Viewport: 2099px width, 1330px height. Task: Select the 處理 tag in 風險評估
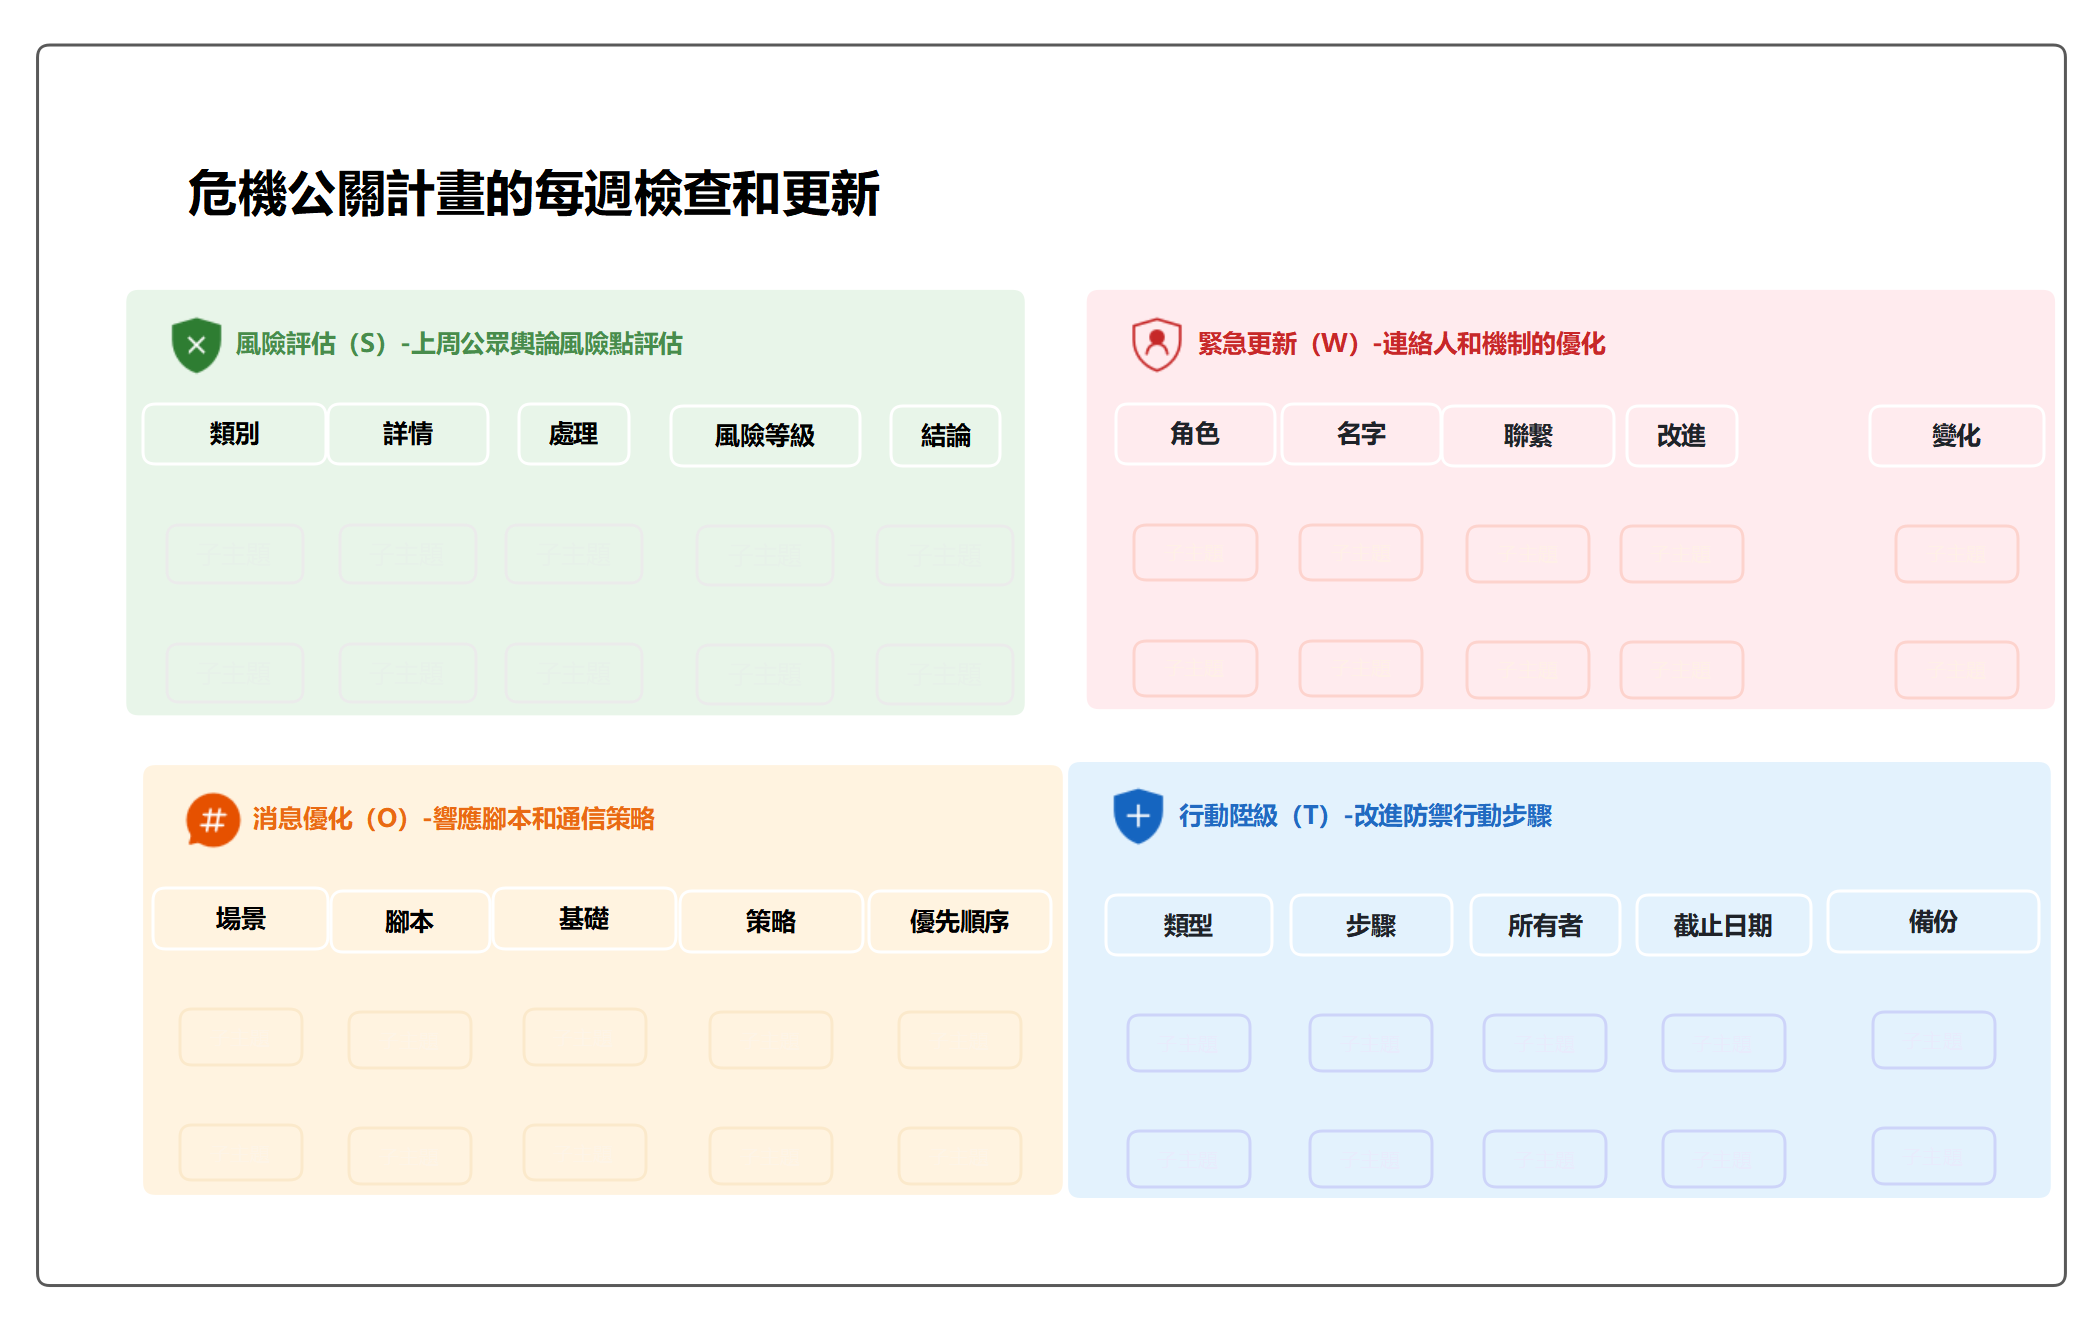pos(573,434)
